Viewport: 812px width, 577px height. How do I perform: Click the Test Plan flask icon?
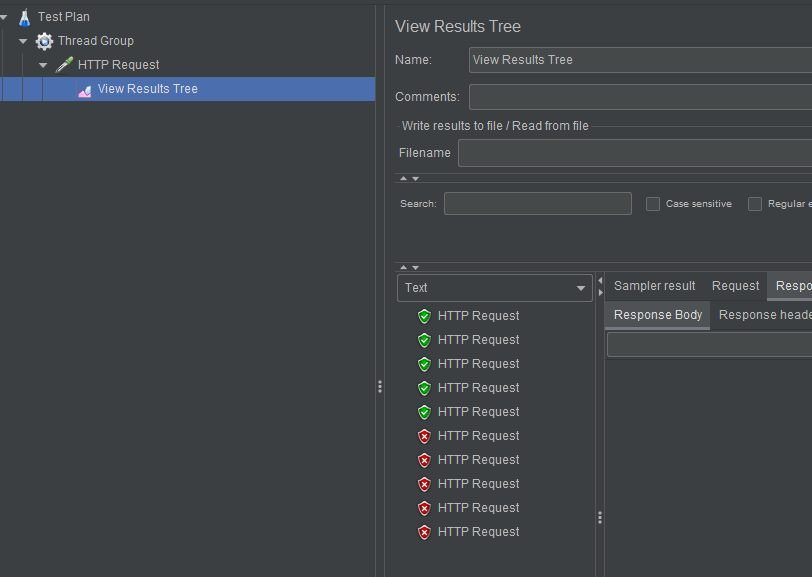(x=24, y=17)
